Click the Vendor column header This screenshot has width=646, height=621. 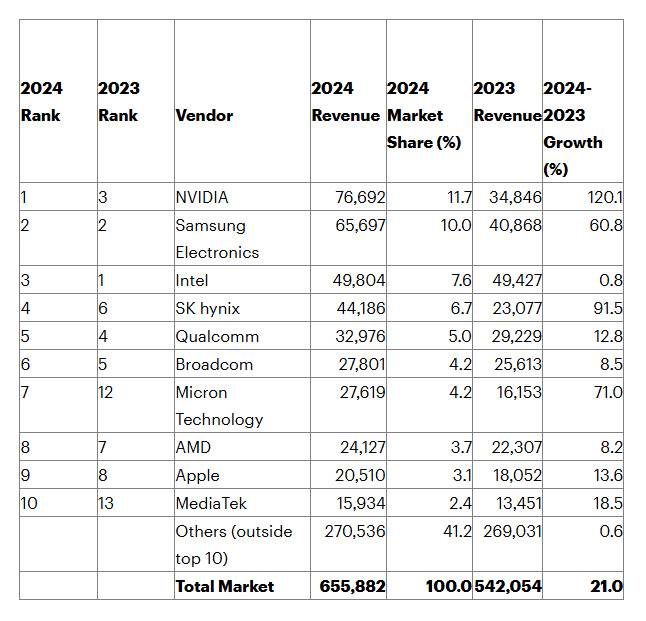pyautogui.click(x=204, y=115)
